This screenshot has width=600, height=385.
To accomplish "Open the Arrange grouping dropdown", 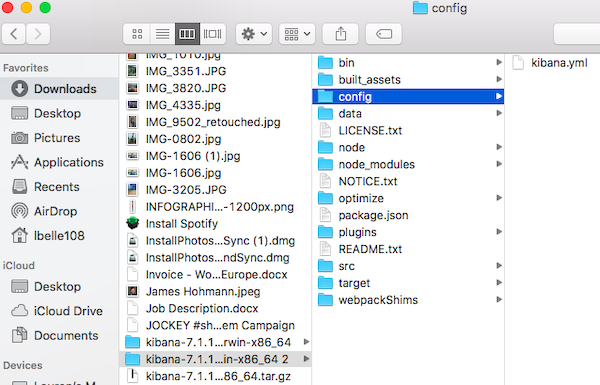I will click(297, 34).
